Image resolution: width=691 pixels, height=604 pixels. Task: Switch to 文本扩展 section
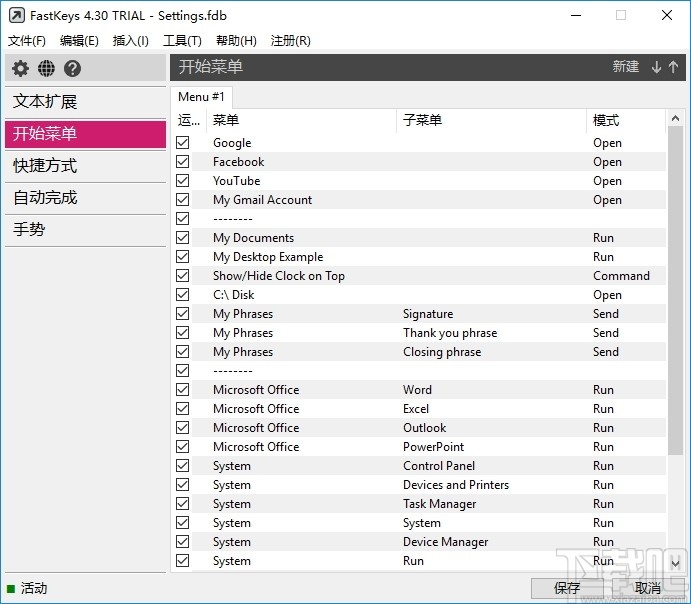[x=85, y=102]
